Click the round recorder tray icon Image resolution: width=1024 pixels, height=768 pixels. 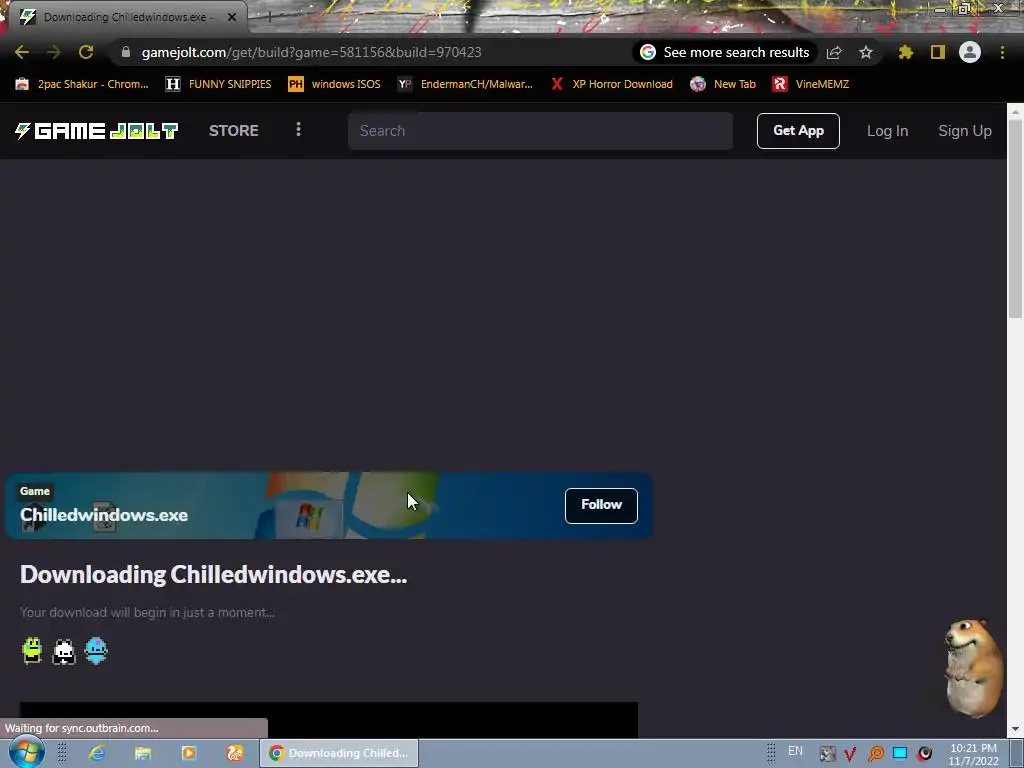pos(924,754)
